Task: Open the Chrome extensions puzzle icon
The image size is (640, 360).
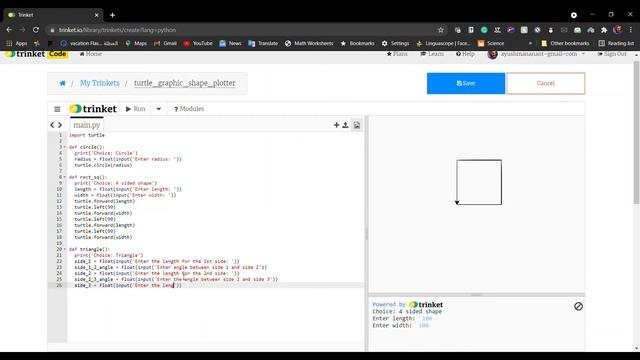Action: coord(604,30)
